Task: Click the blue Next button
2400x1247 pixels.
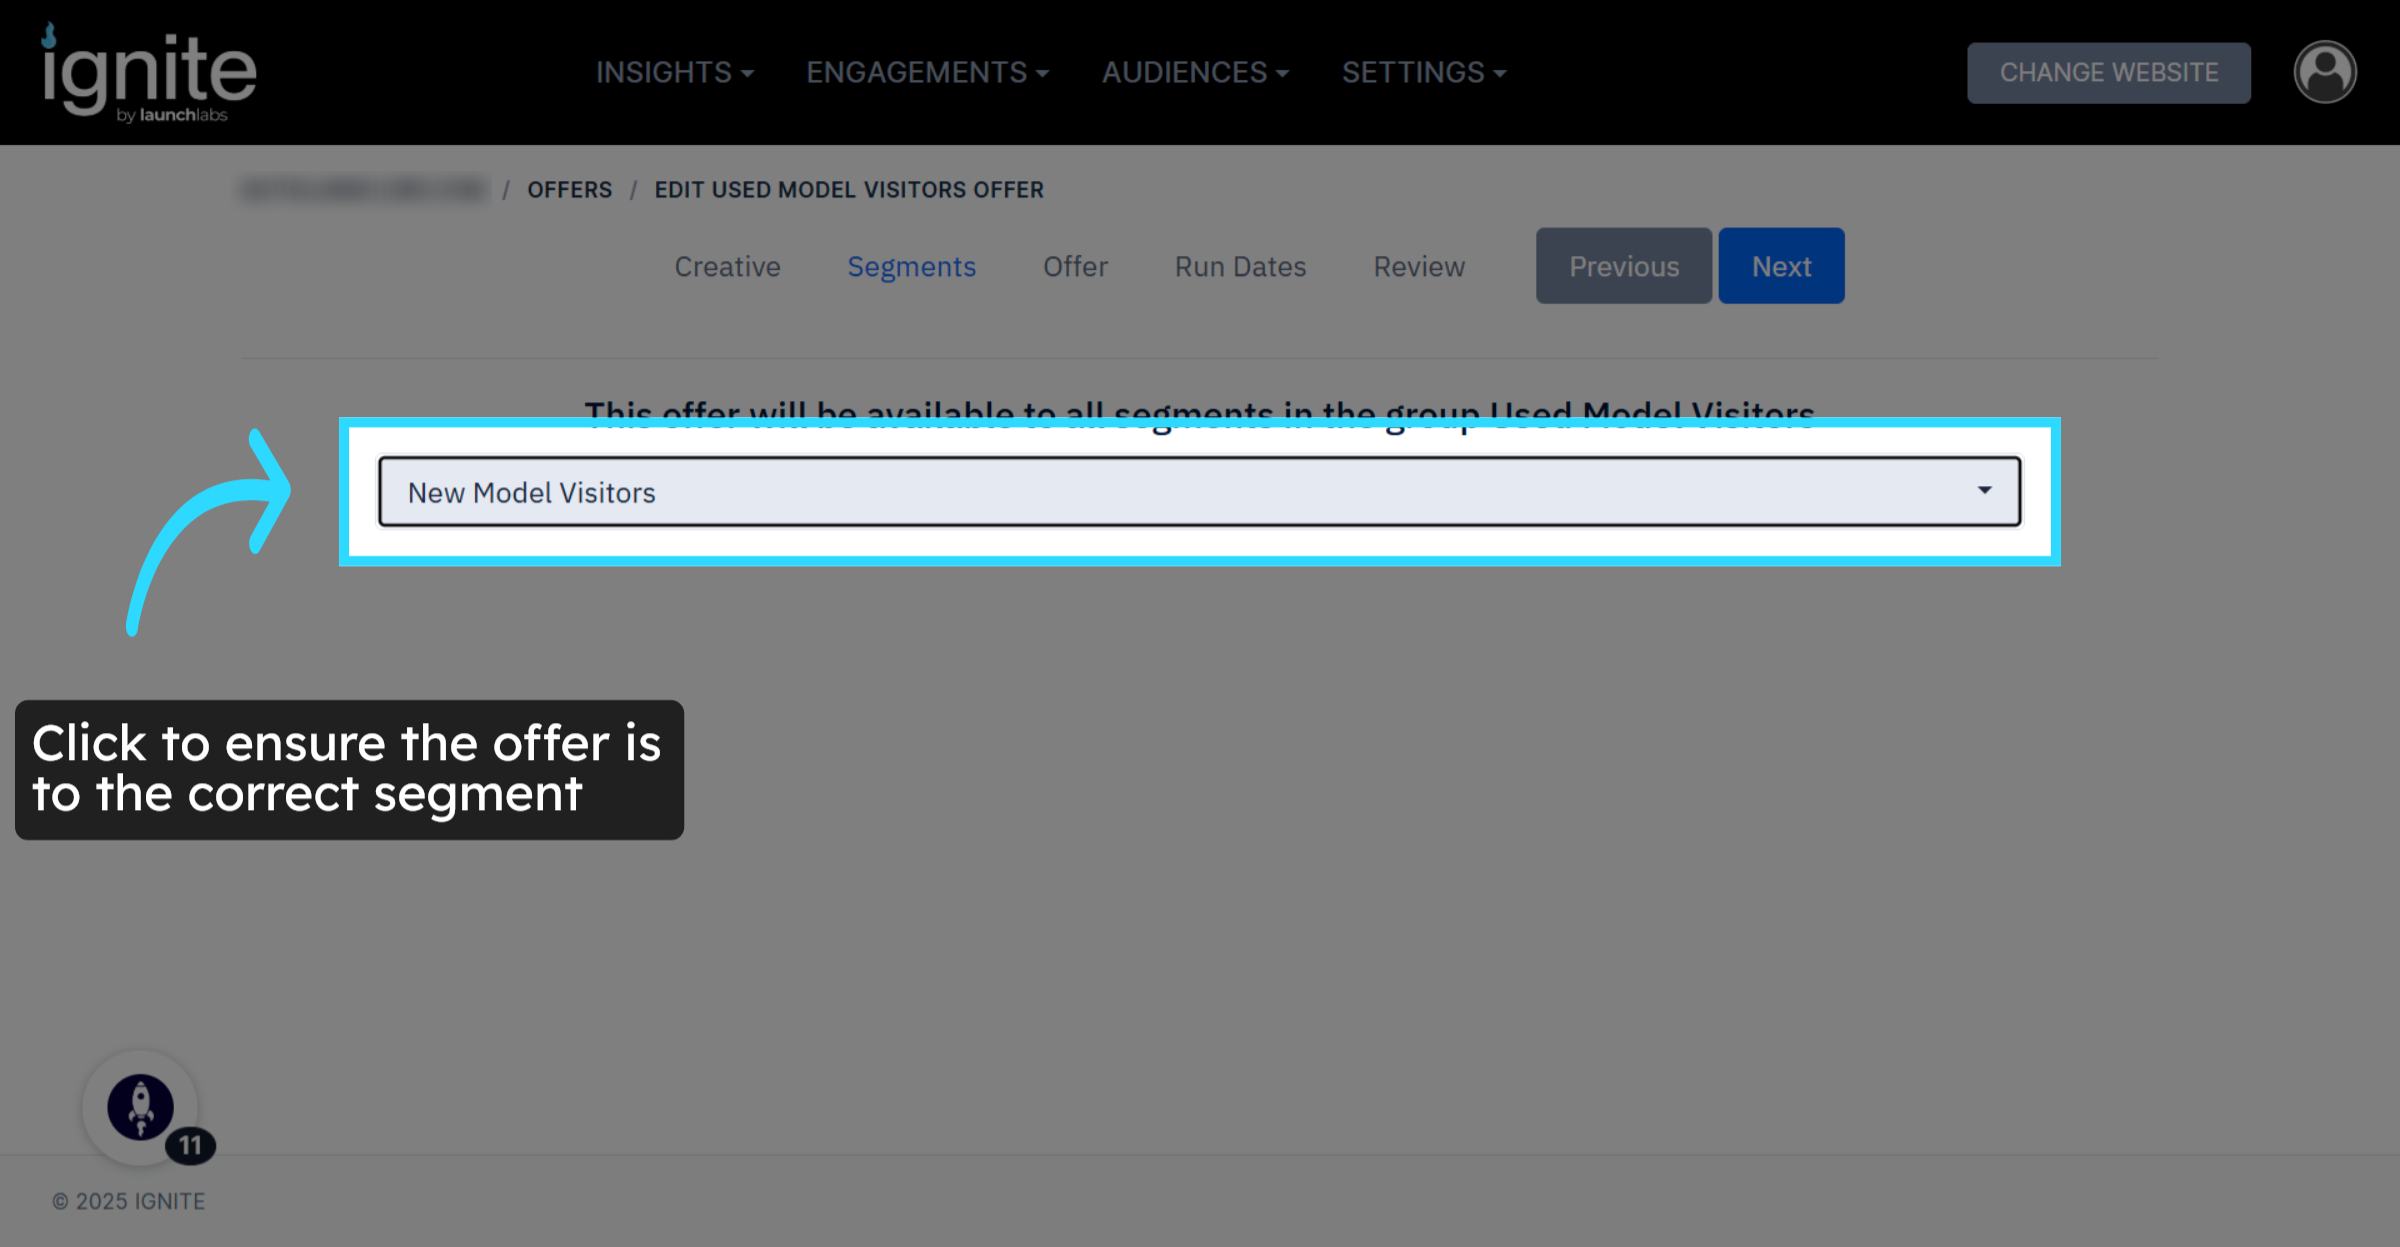Action: [x=1781, y=266]
